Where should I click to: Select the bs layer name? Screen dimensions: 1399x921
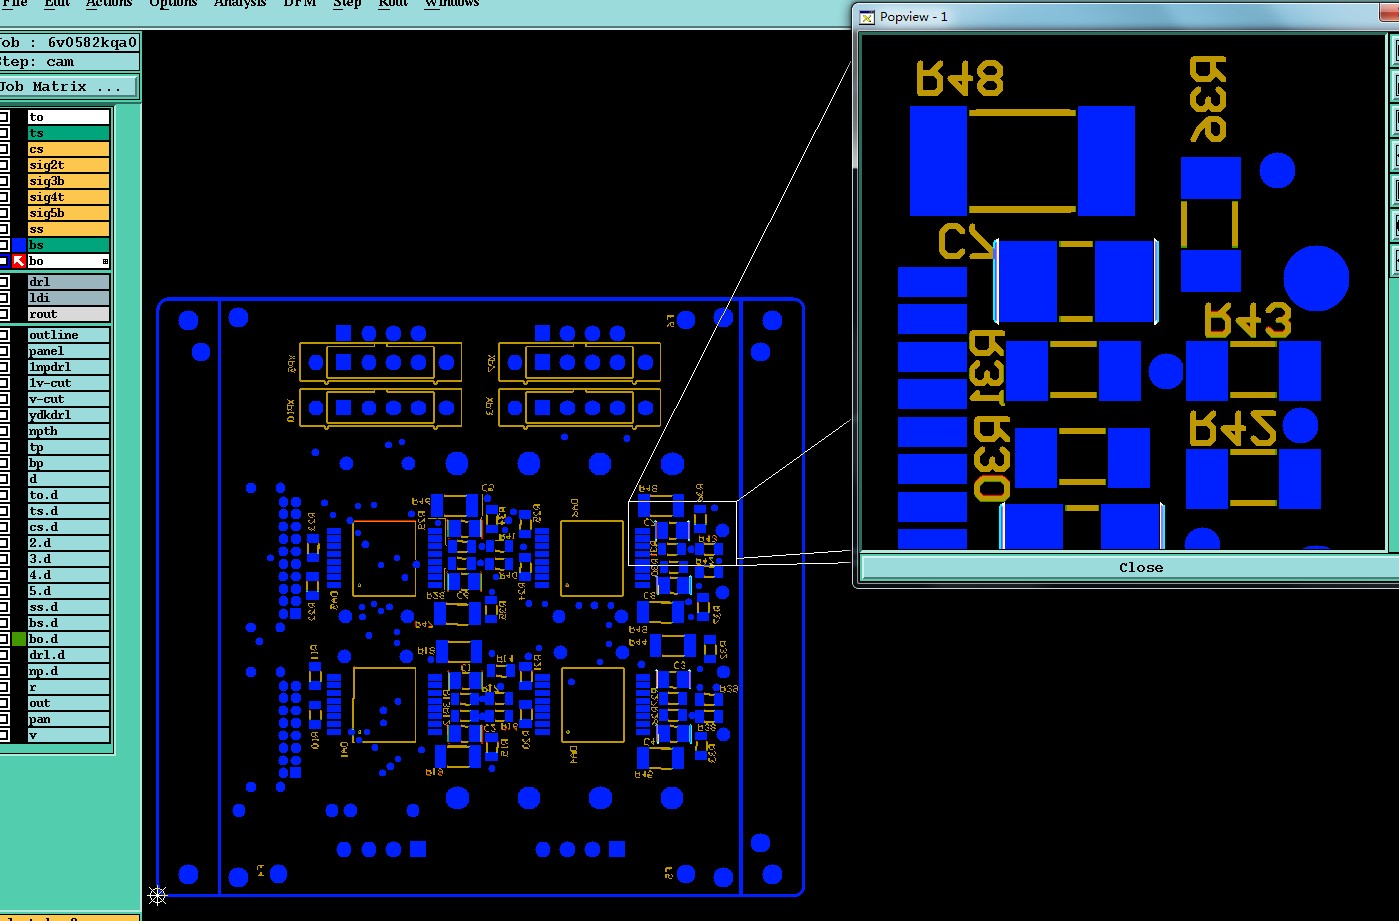click(68, 245)
